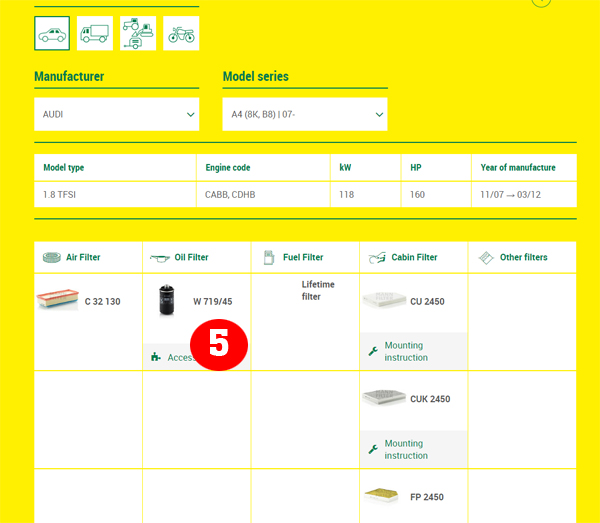Image resolution: width=600 pixels, height=523 pixels.
Task: Click the wrench icon under CU 2450
Action: tap(373, 351)
